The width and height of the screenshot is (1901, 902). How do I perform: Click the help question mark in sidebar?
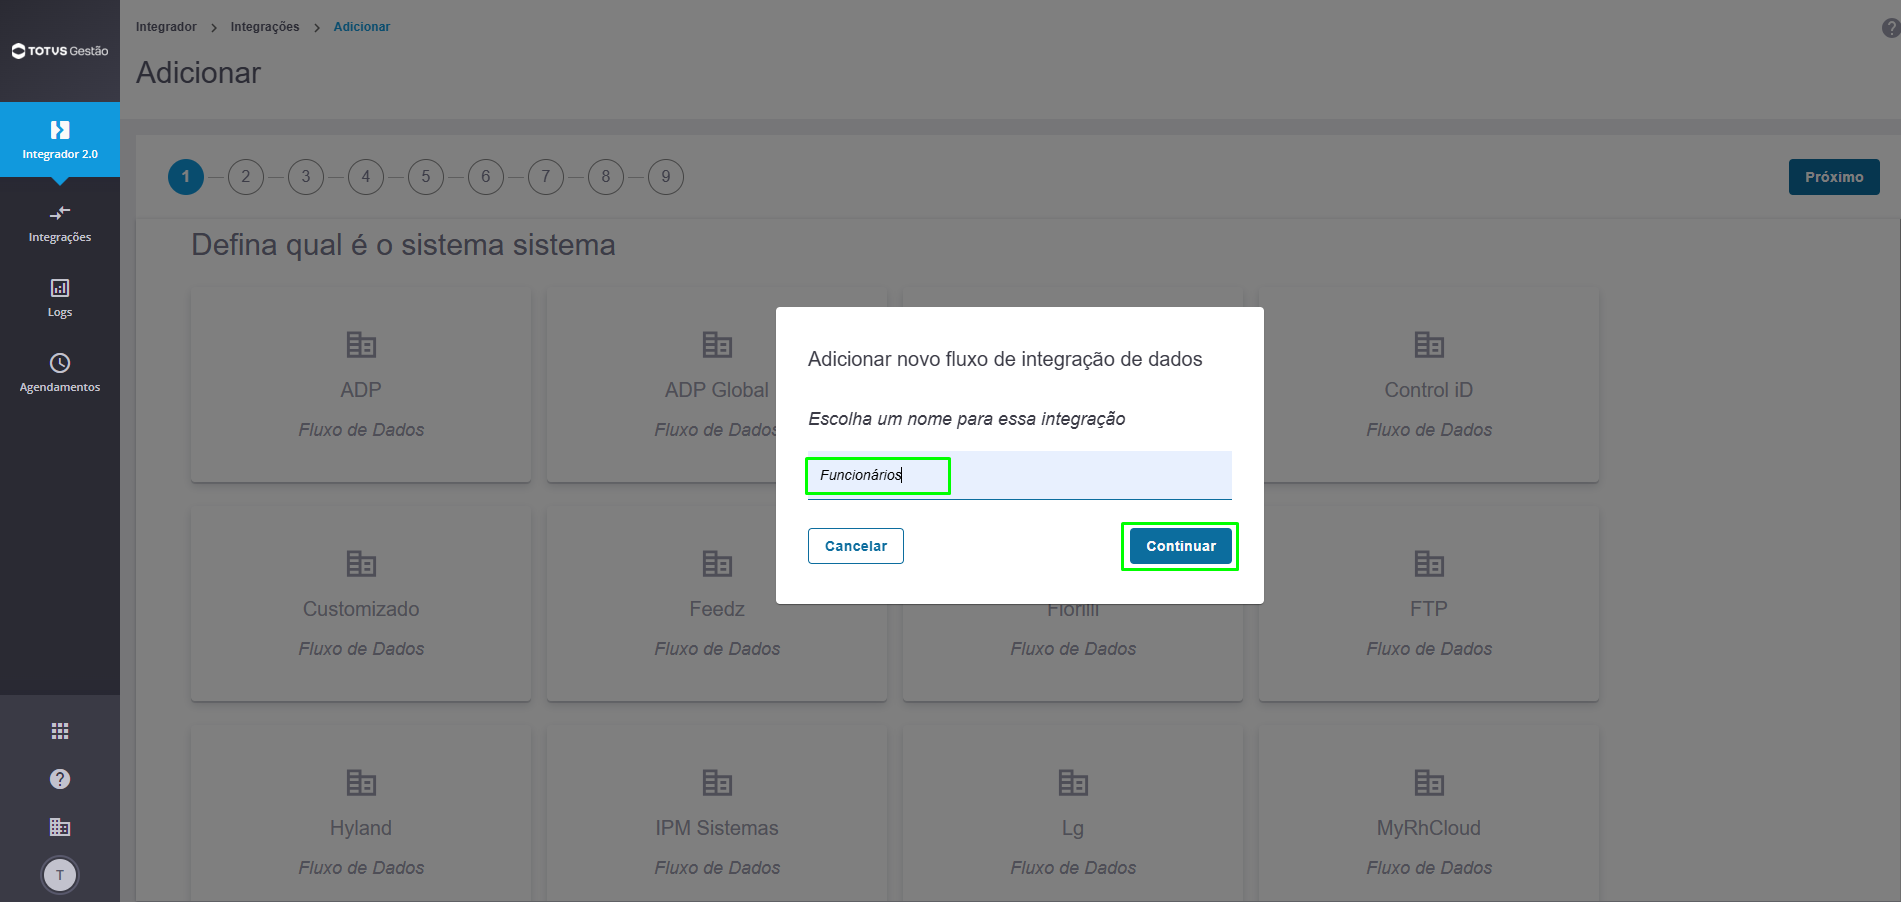(x=60, y=779)
